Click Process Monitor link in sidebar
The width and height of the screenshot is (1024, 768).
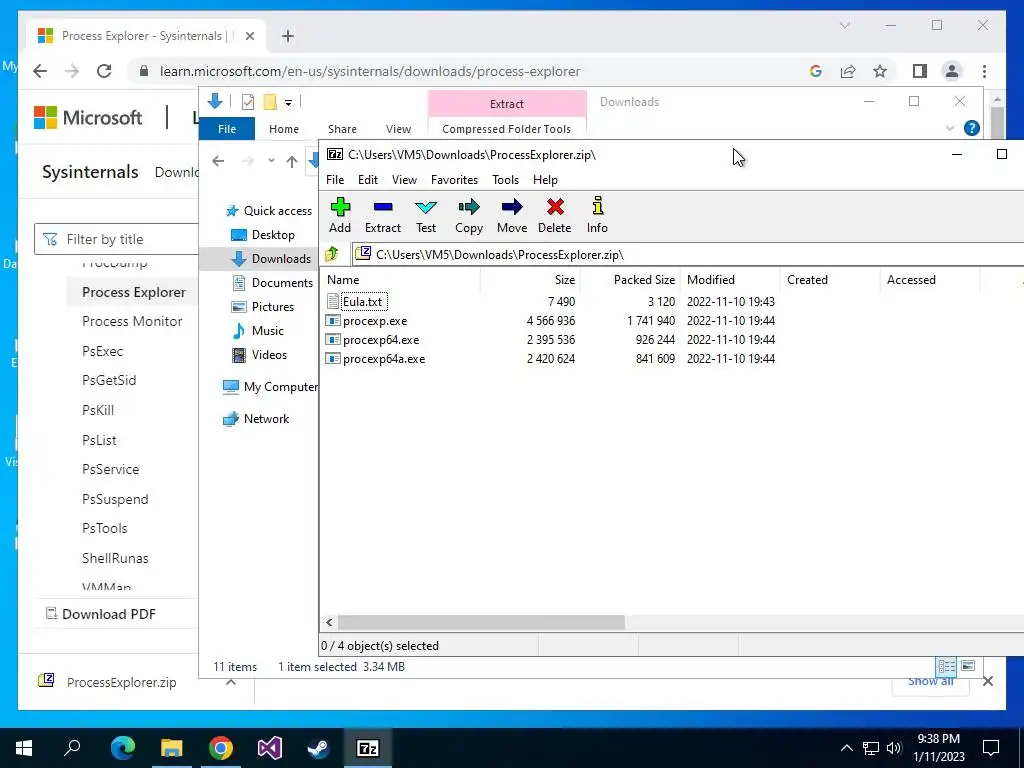[132, 321]
